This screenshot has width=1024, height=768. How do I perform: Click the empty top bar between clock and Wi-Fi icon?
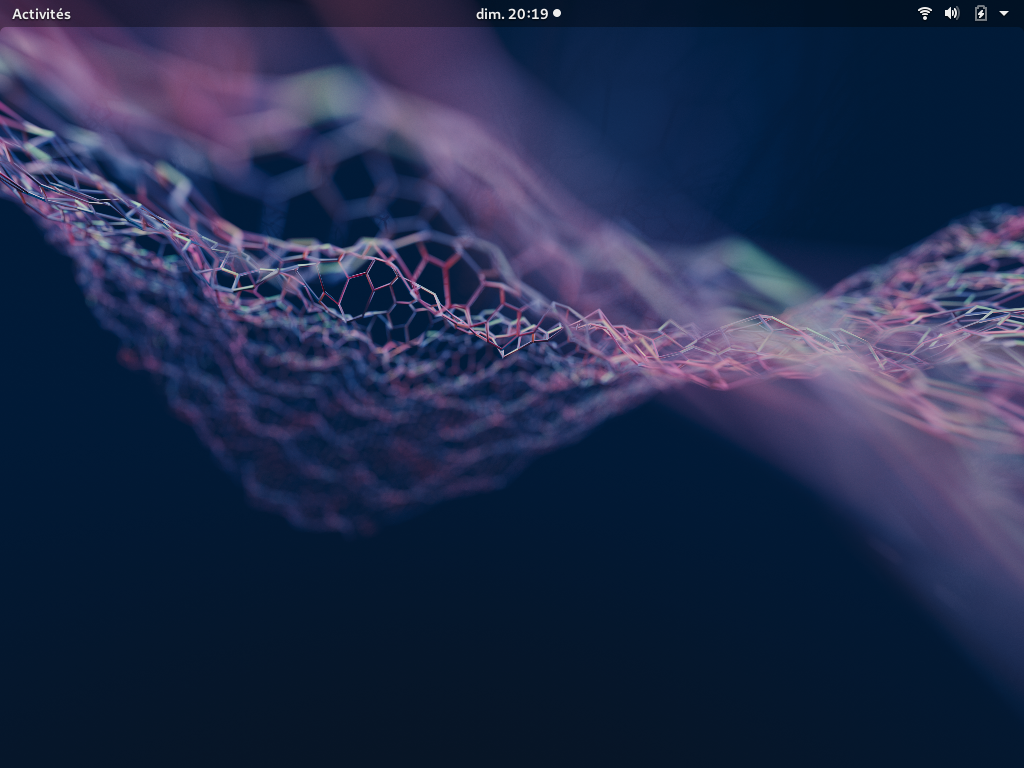740,14
